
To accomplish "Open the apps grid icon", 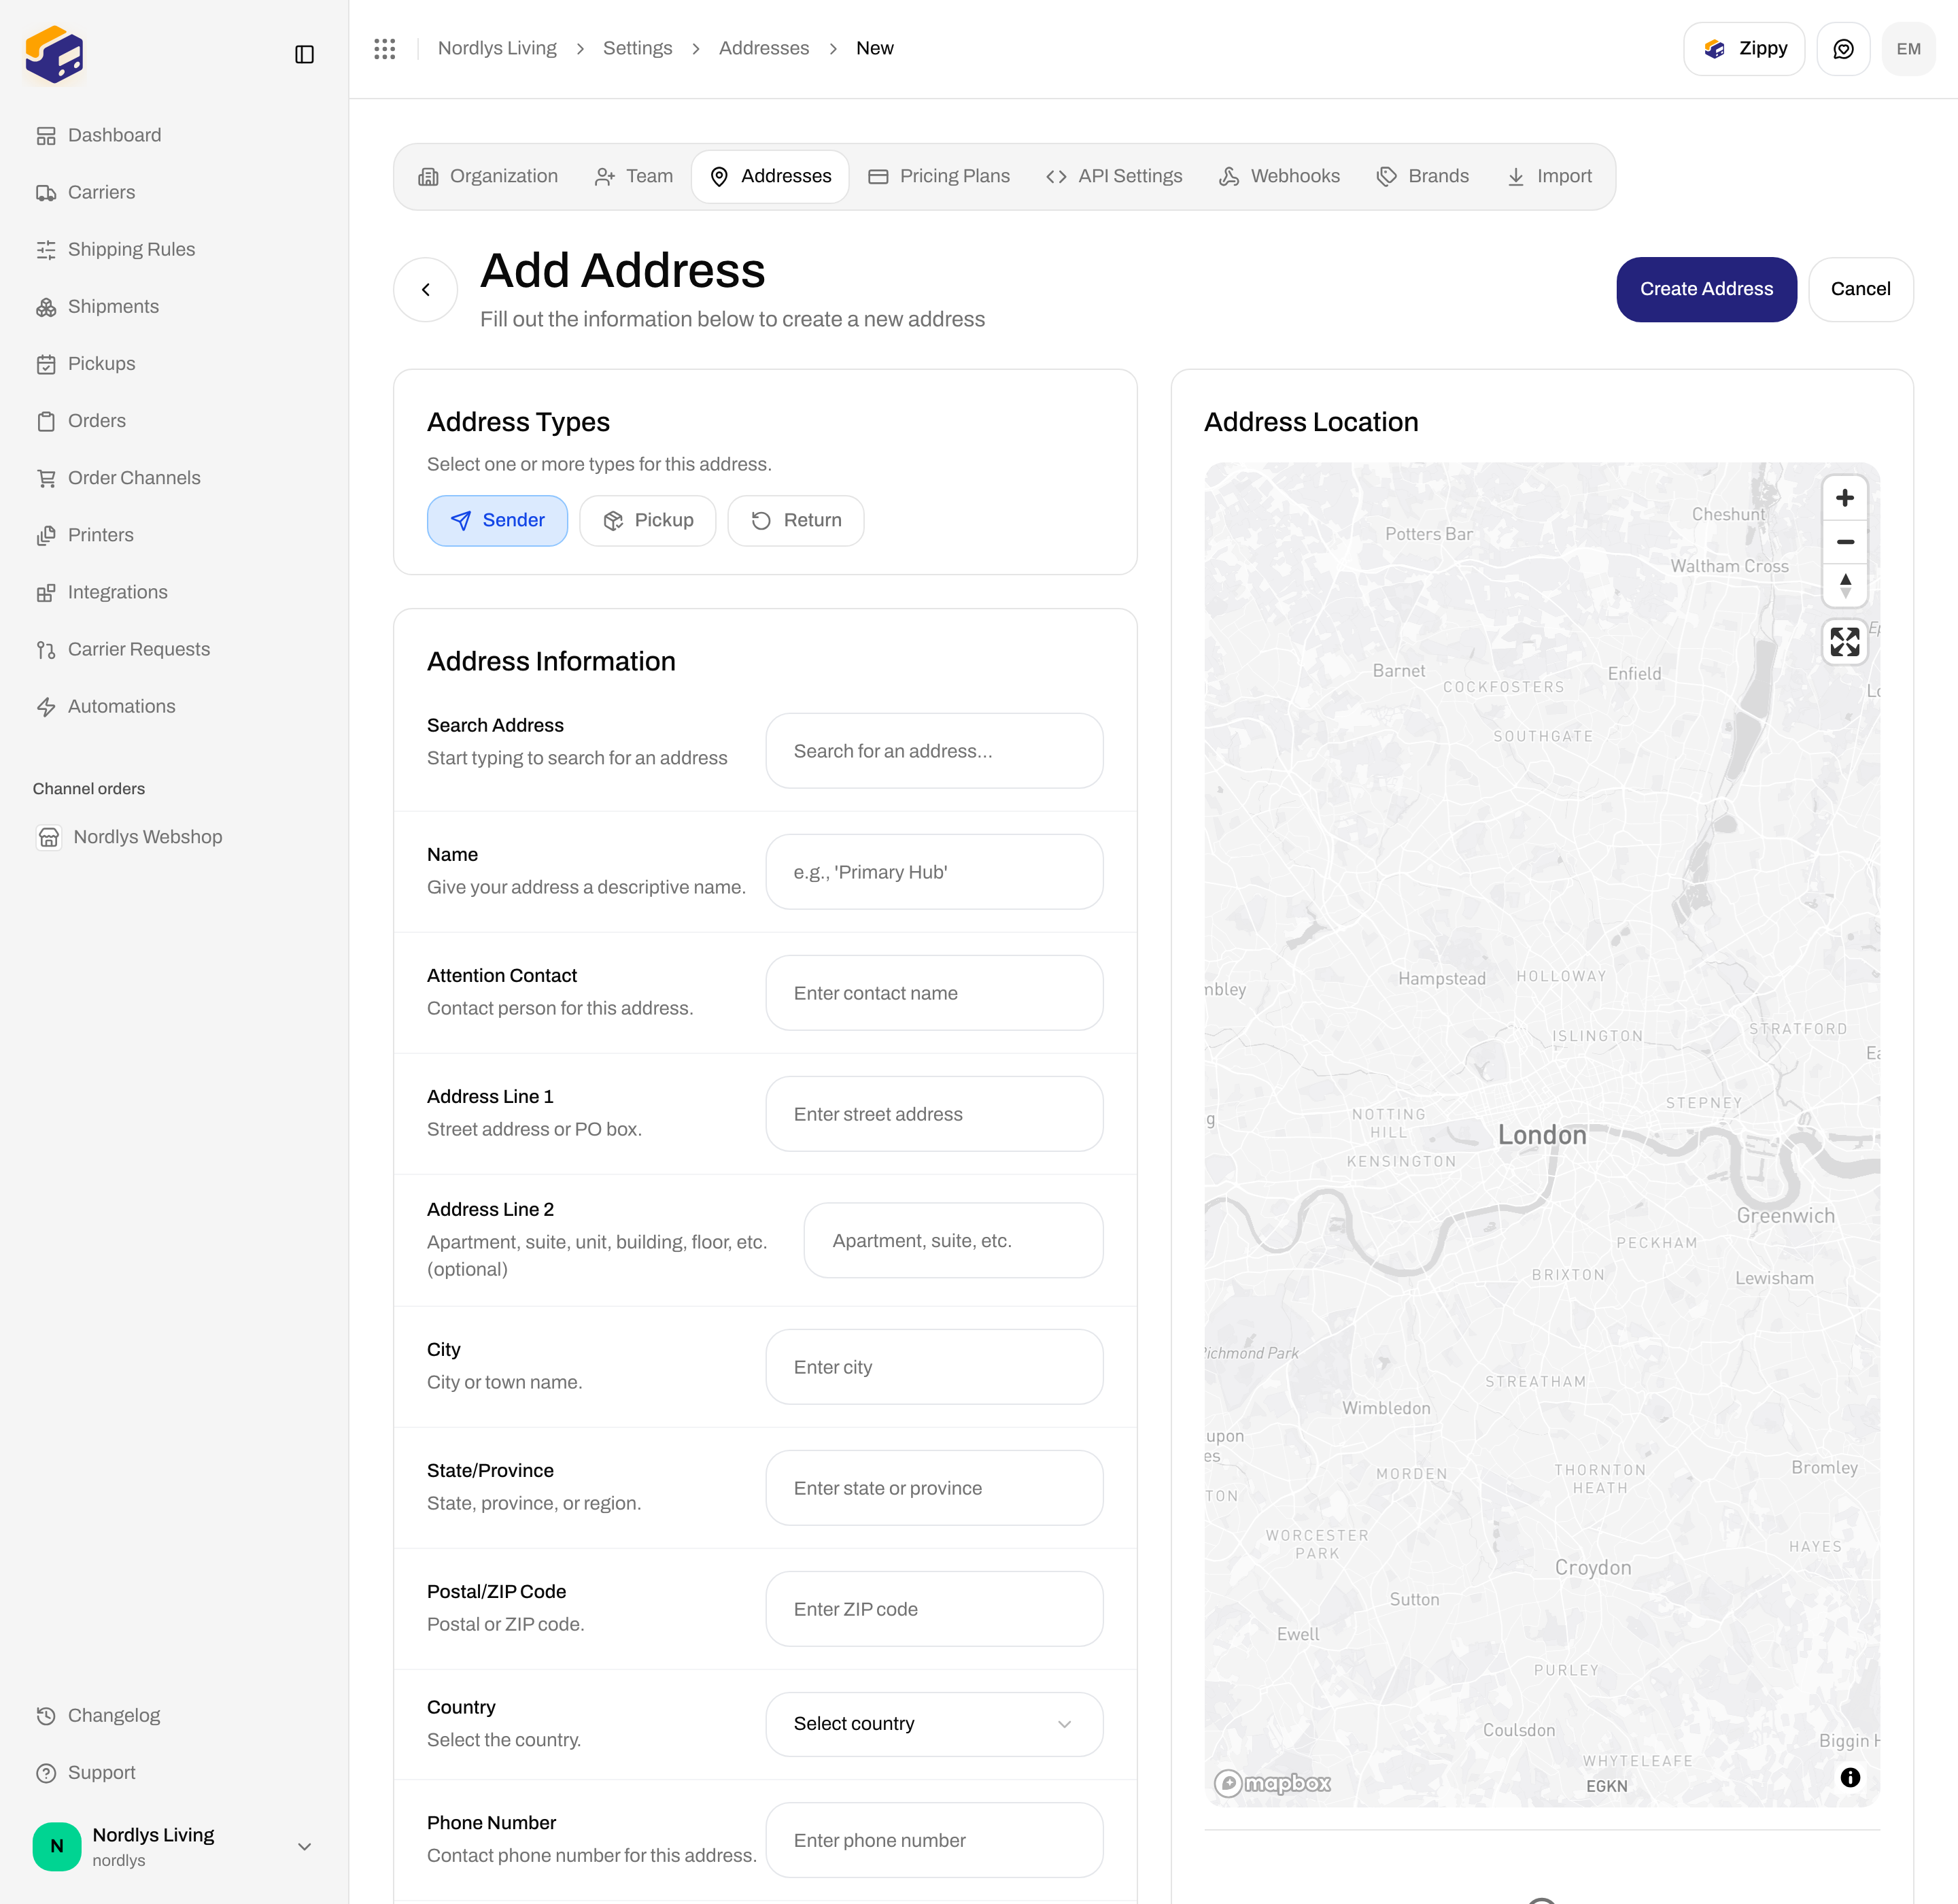I will pos(385,48).
